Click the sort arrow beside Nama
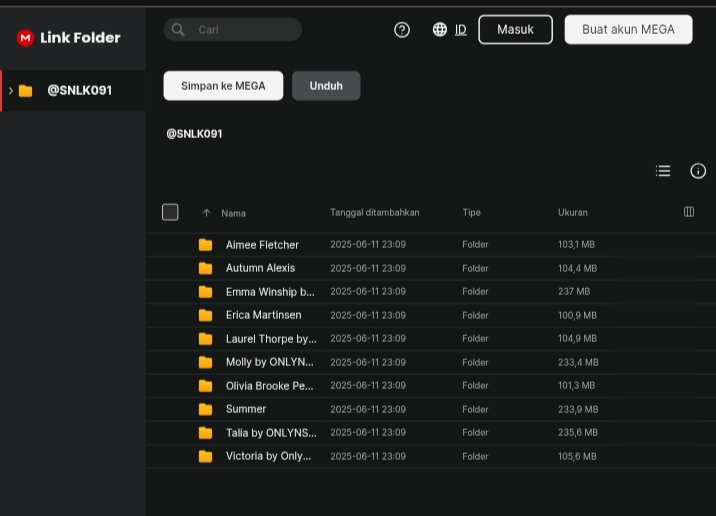 coord(206,213)
